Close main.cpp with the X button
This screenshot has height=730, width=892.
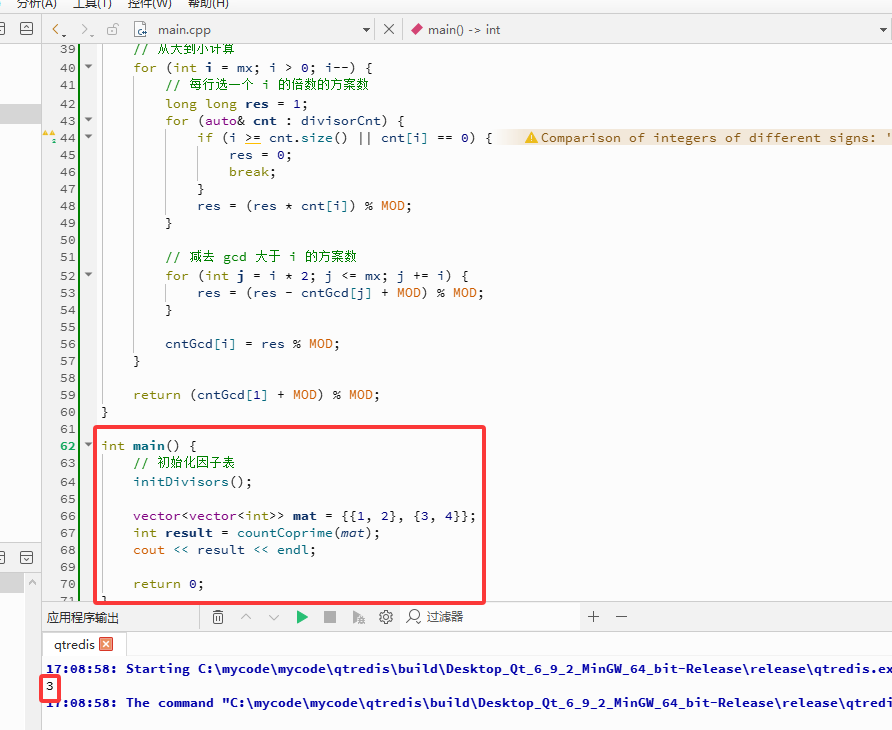click(x=389, y=29)
